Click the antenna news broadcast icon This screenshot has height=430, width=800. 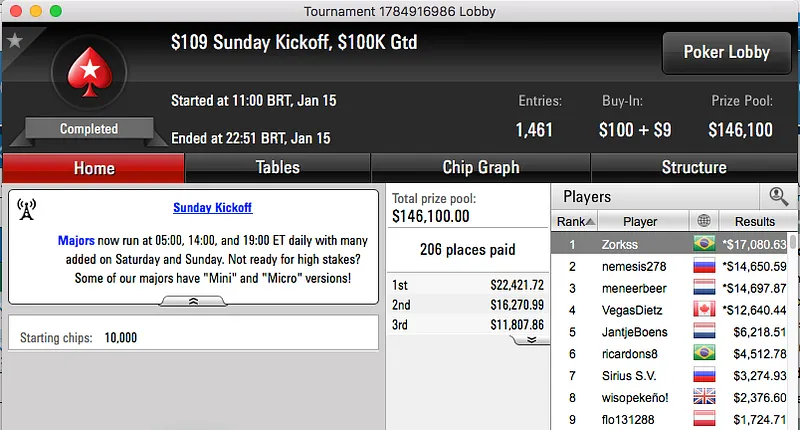27,209
